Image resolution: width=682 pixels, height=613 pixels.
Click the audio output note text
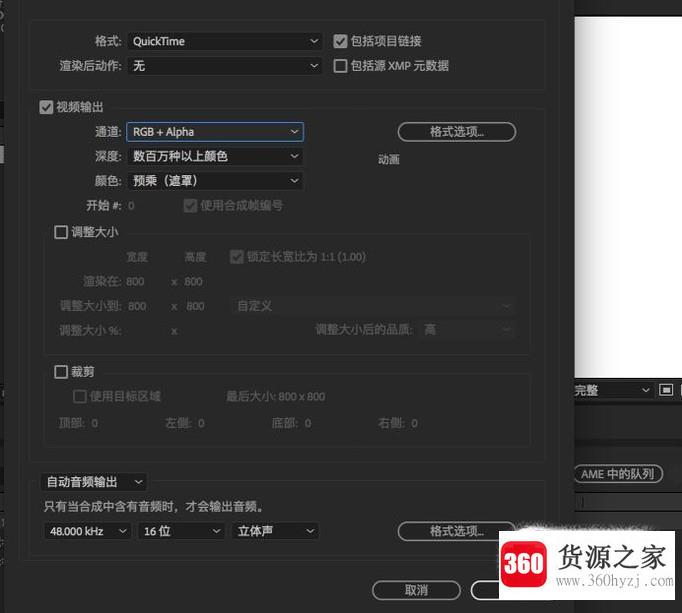[153, 506]
